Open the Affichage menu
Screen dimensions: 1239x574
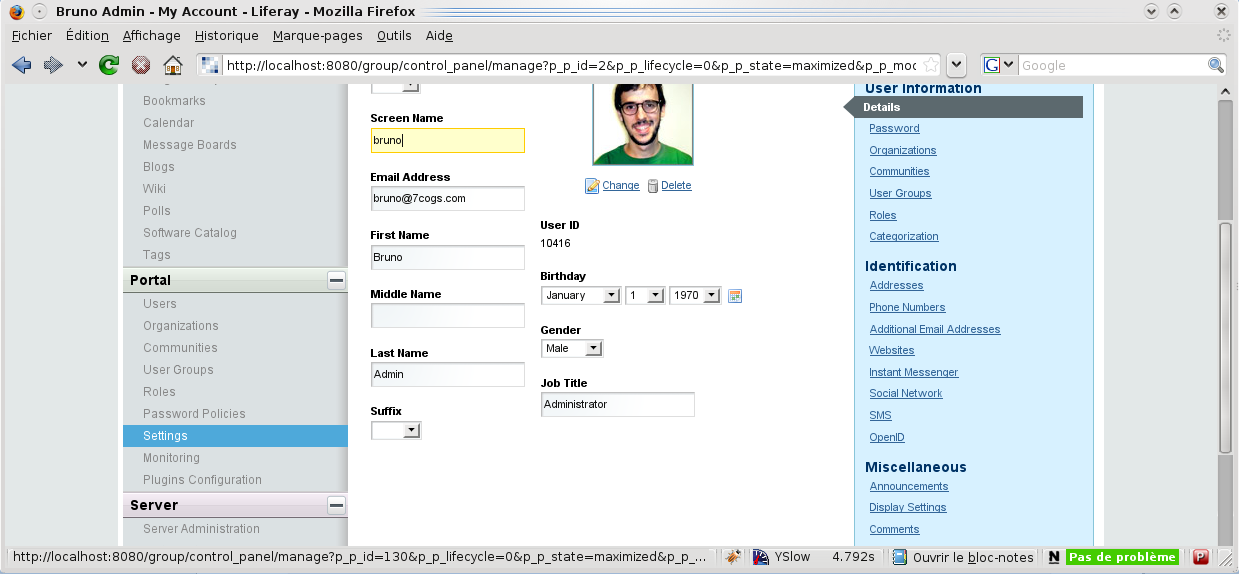click(152, 35)
